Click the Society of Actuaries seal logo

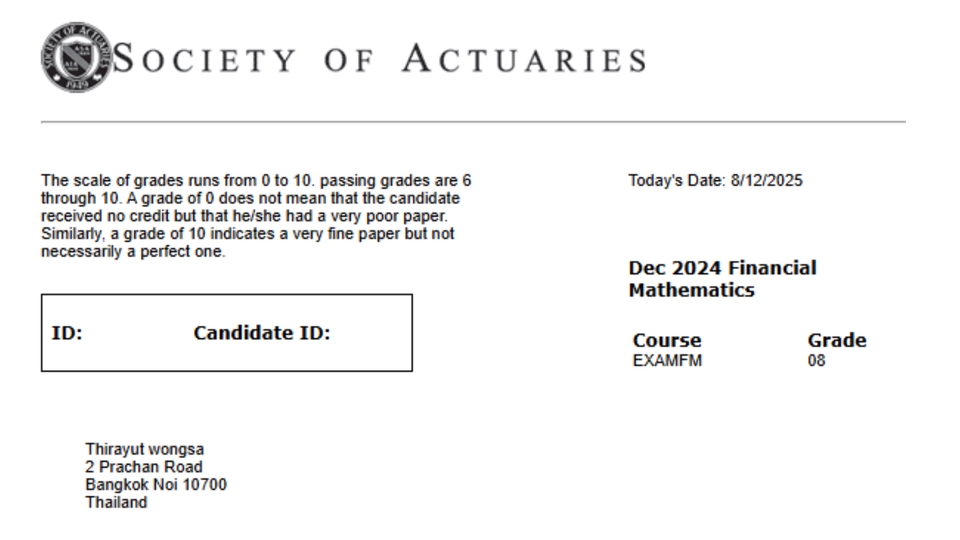[x=75, y=57]
